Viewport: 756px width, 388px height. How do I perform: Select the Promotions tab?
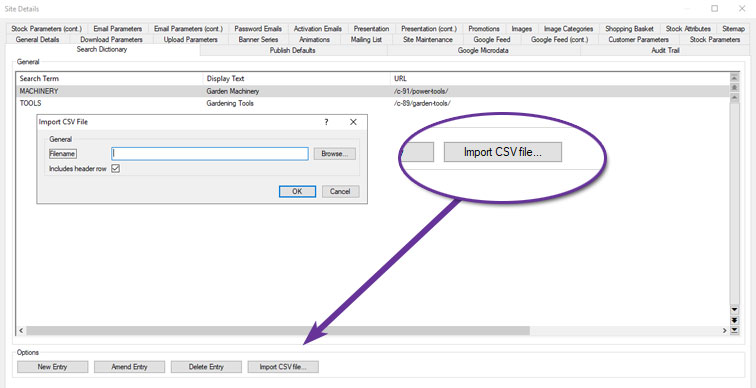(484, 29)
